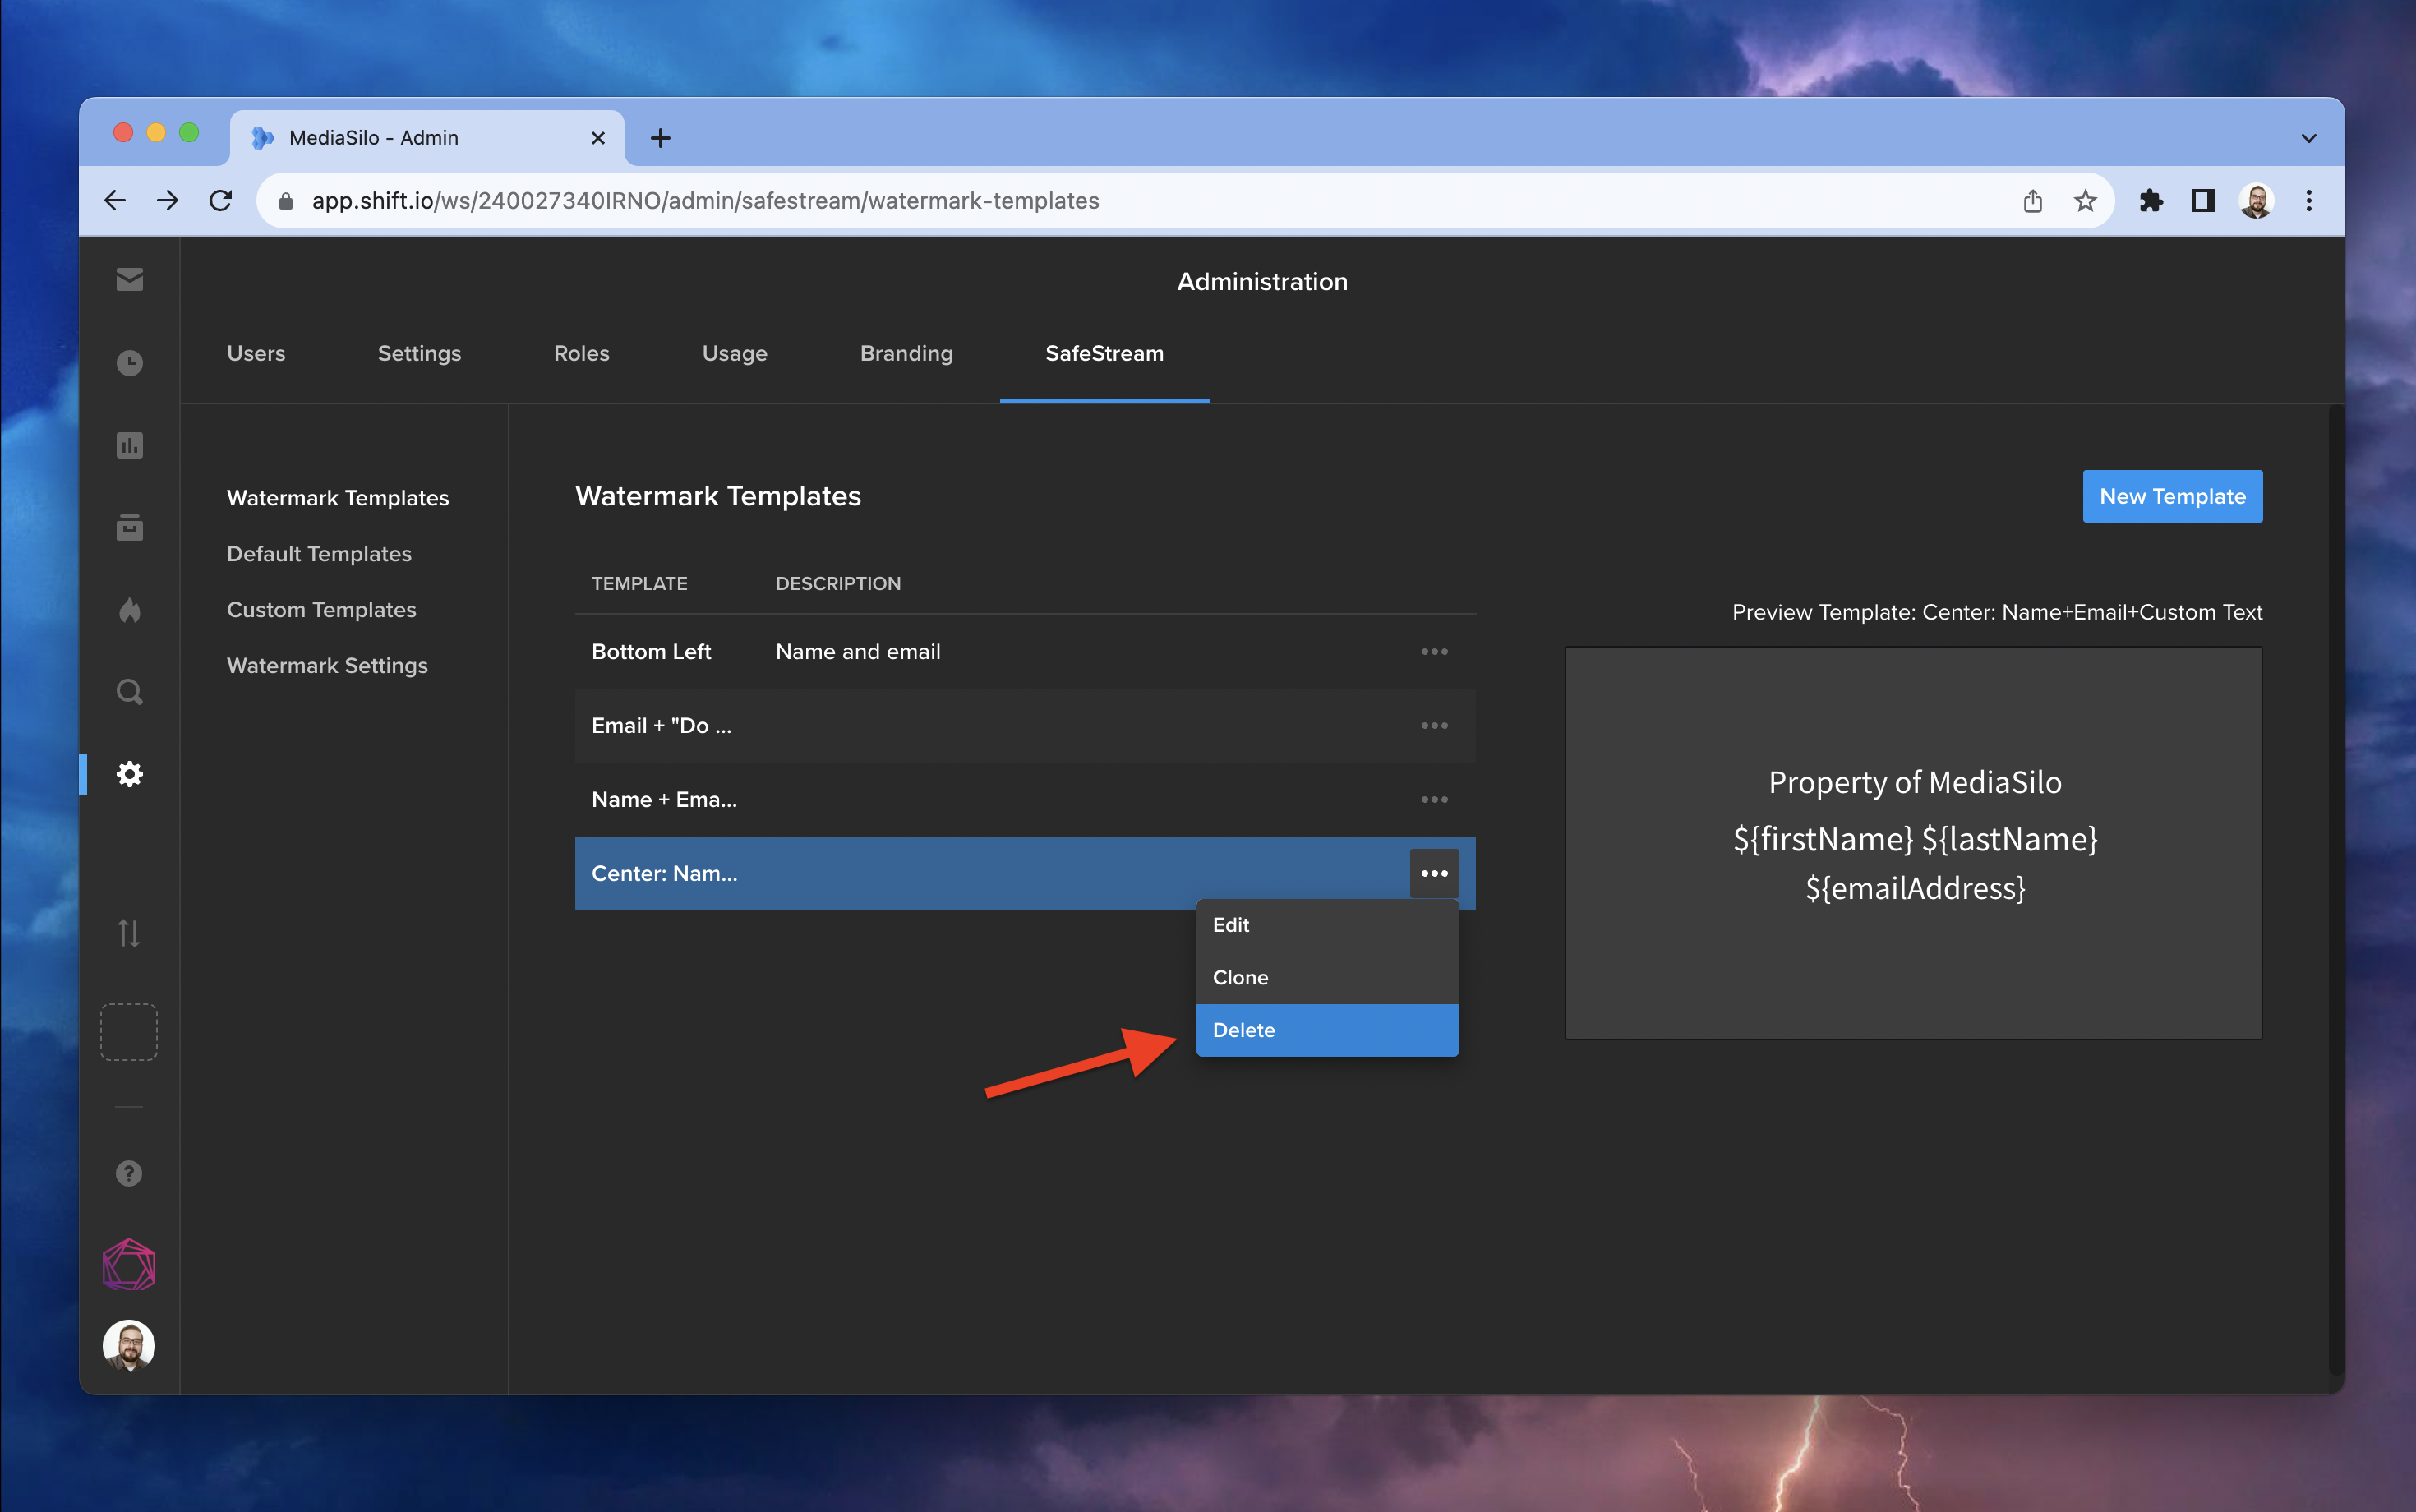Viewport: 2416px width, 1512px height.
Task: Expand the tab search chevron
Action: 2308,138
